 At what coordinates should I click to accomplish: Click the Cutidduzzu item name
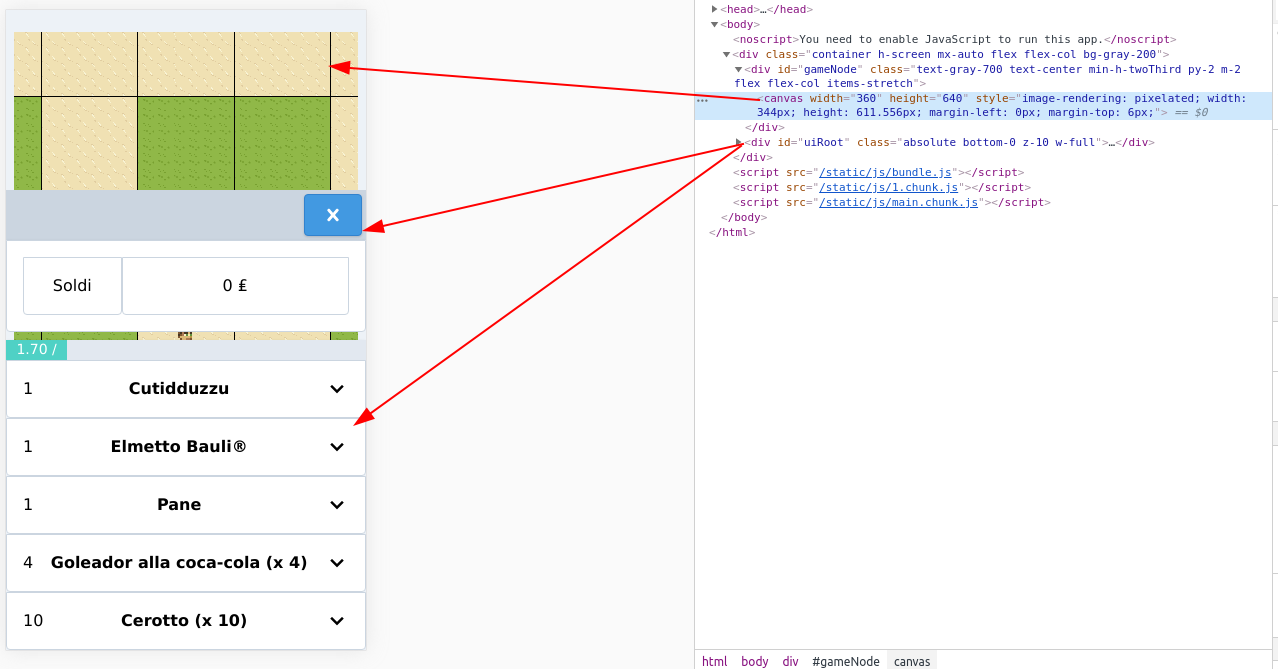179,389
